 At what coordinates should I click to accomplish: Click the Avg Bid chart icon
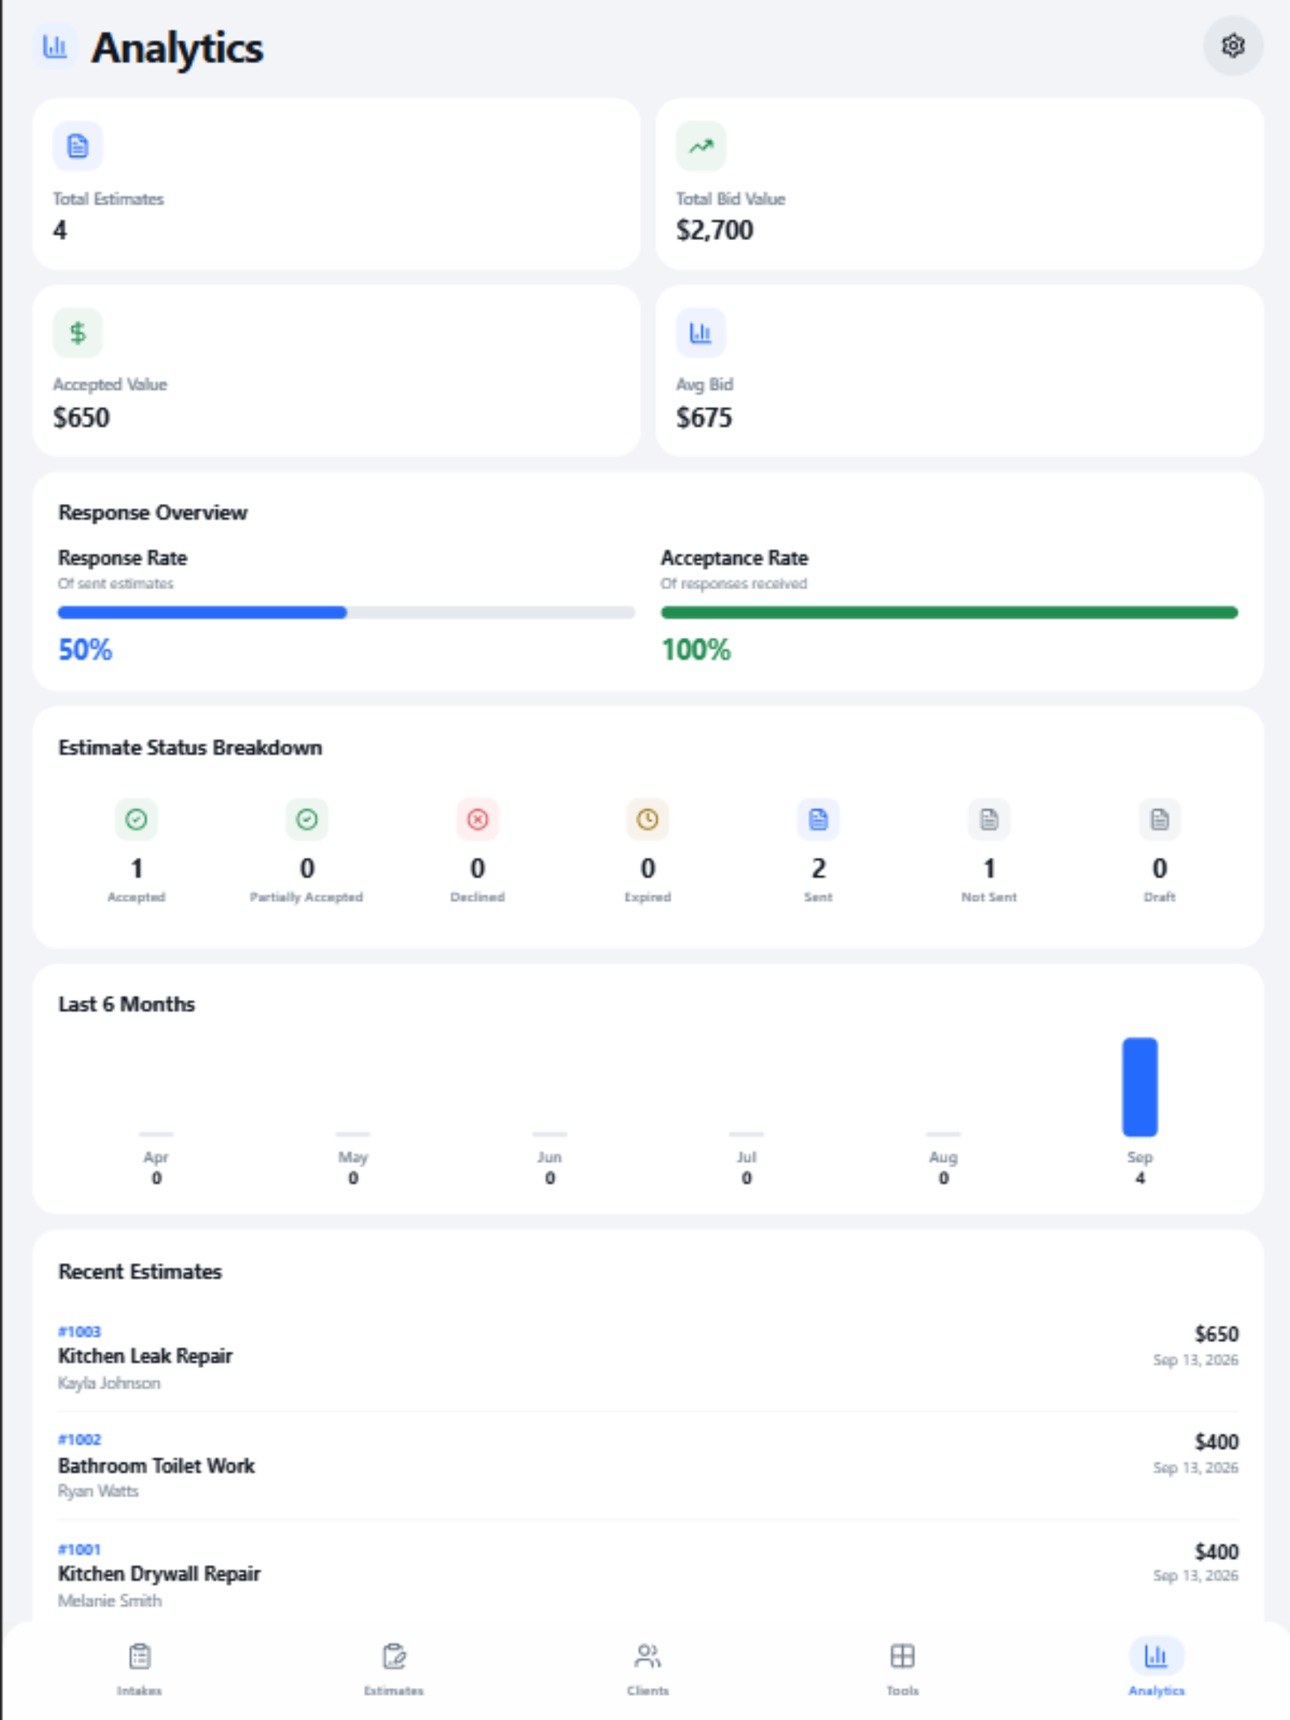[x=701, y=333]
